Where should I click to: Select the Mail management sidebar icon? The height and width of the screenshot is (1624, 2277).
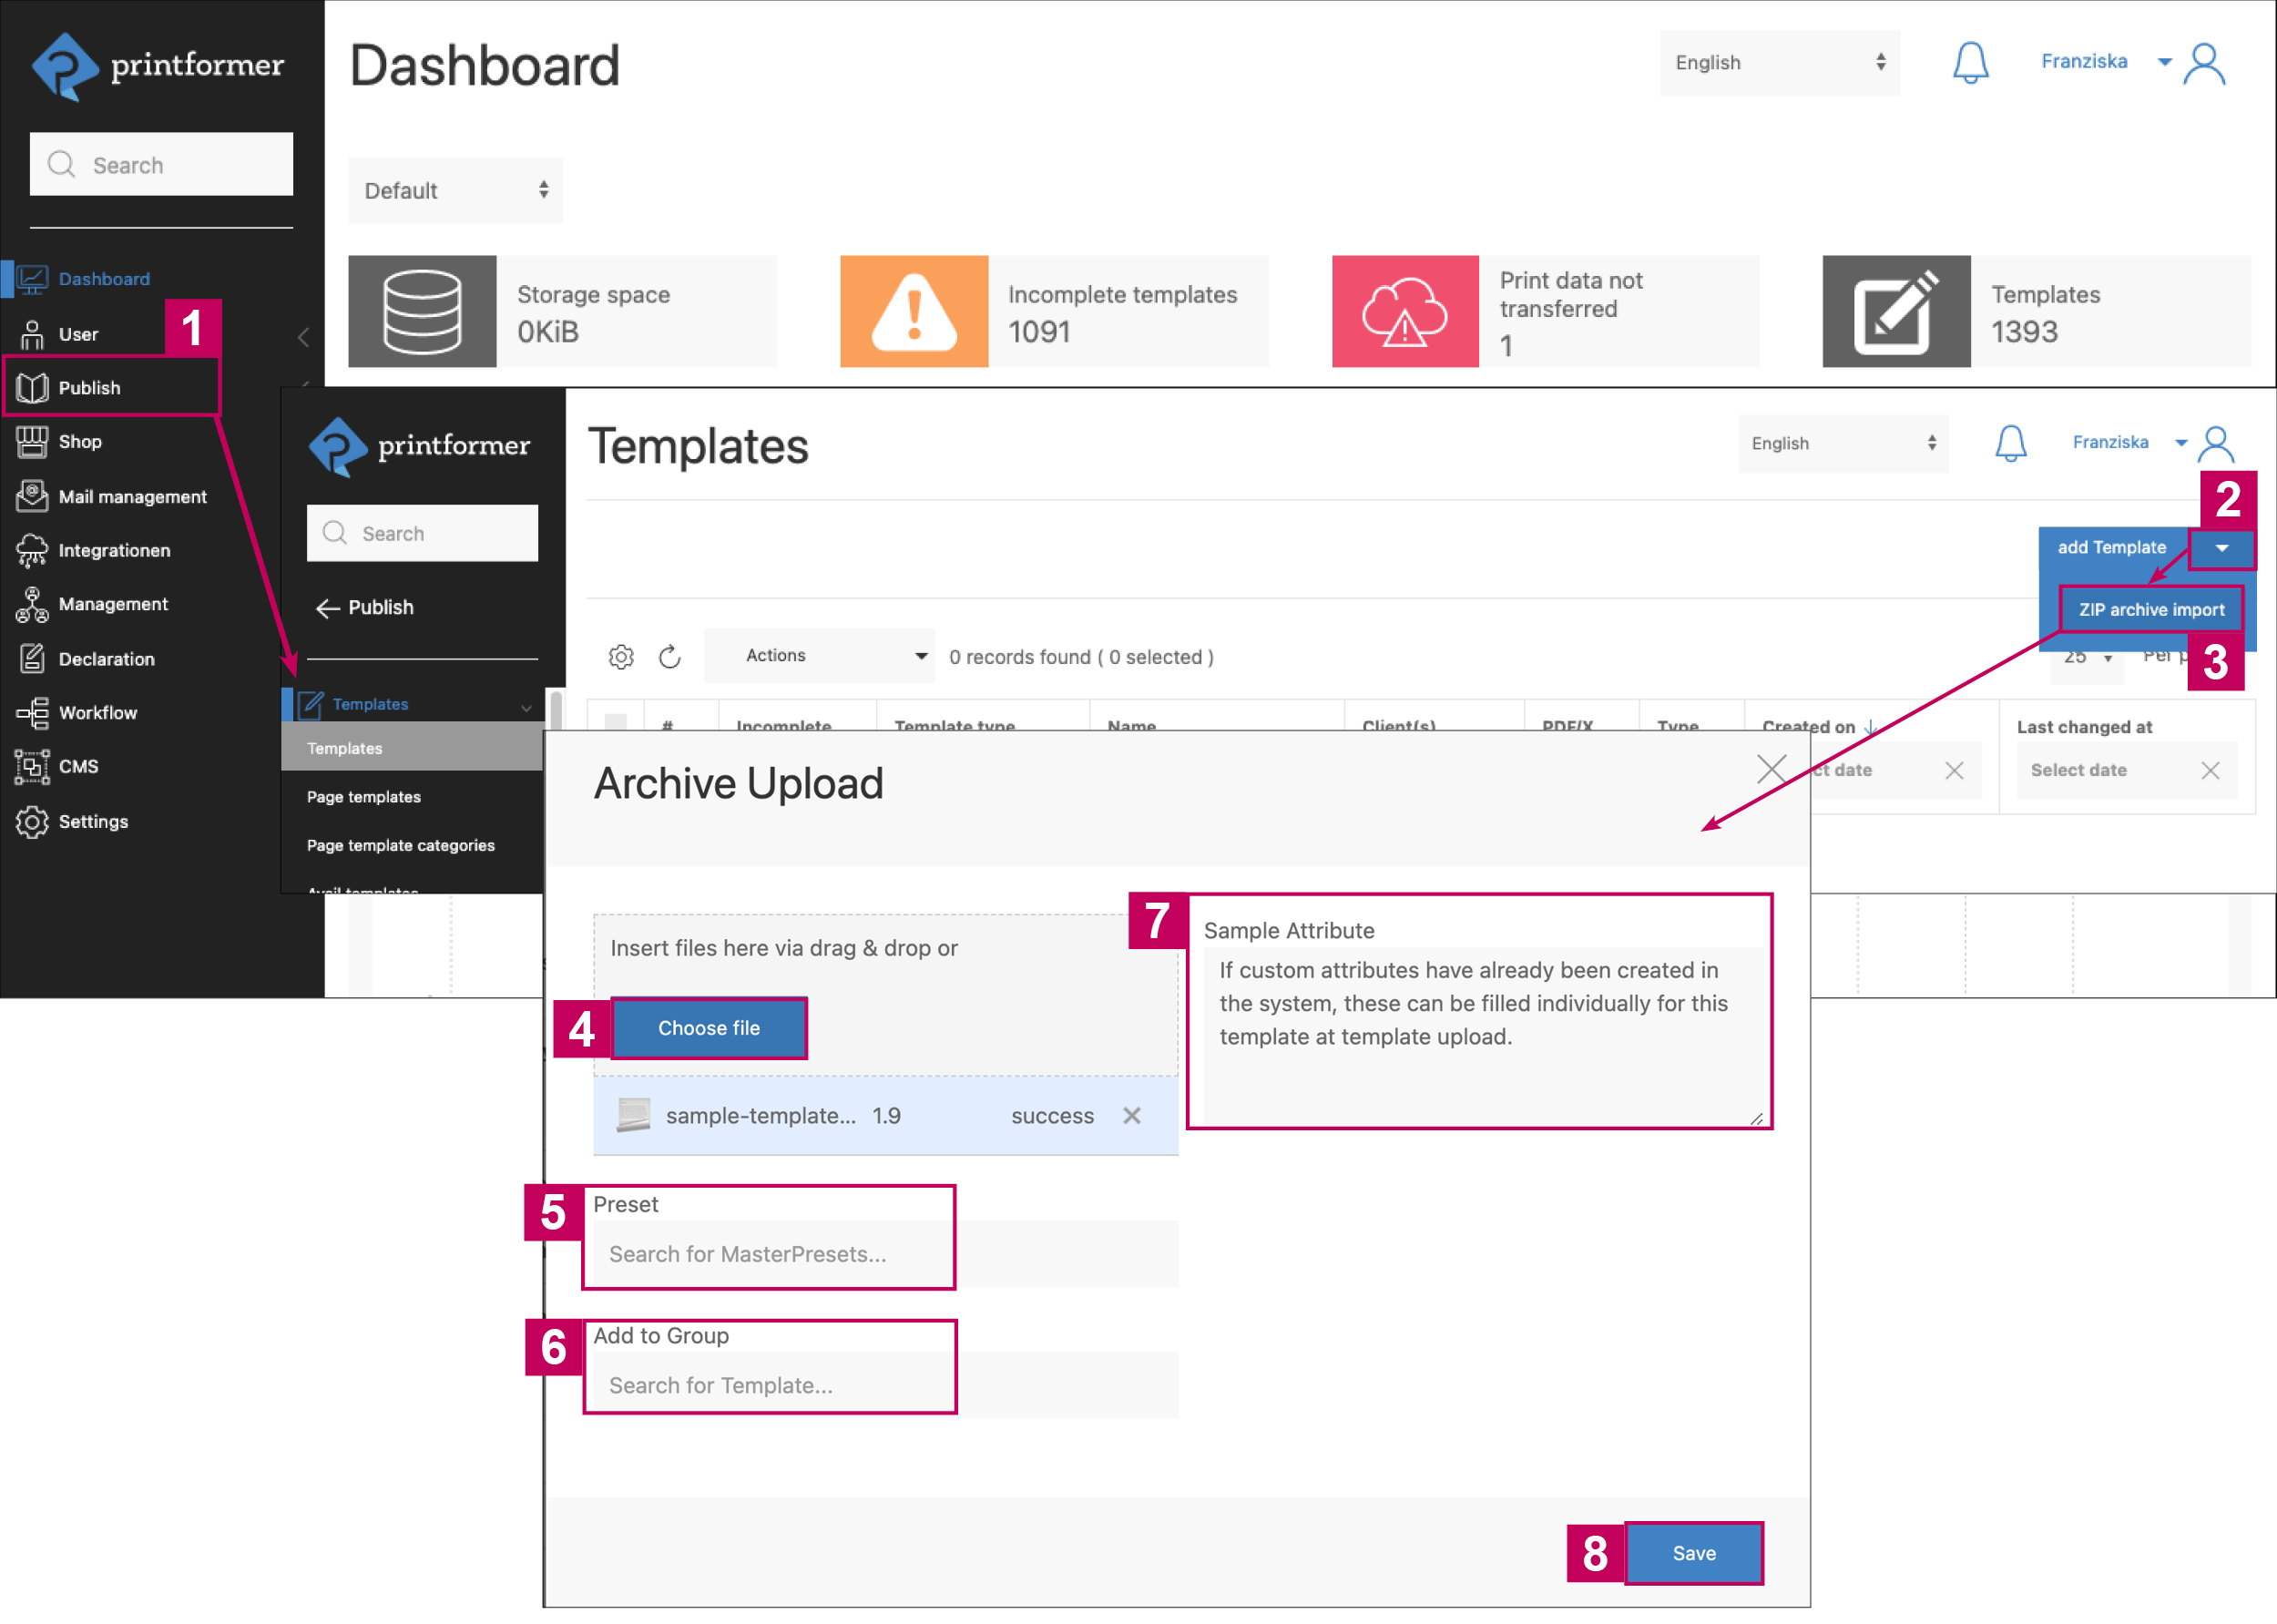point(33,496)
